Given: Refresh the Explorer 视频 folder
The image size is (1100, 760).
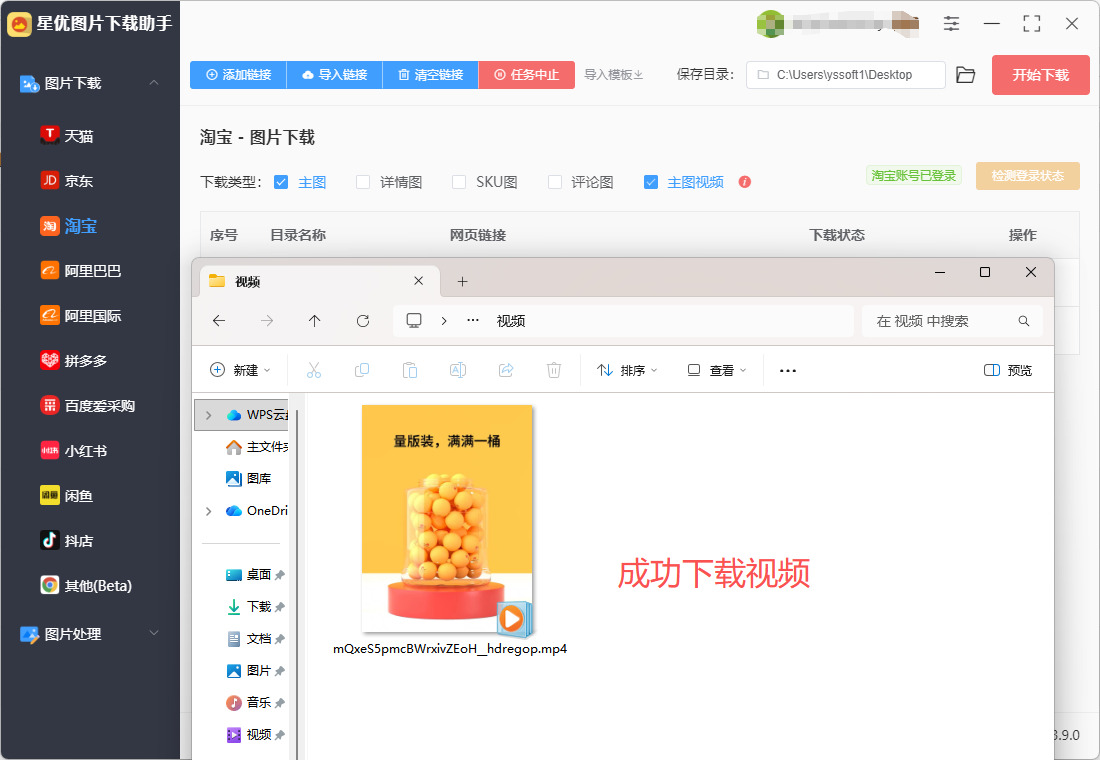Looking at the screenshot, I should (x=363, y=321).
